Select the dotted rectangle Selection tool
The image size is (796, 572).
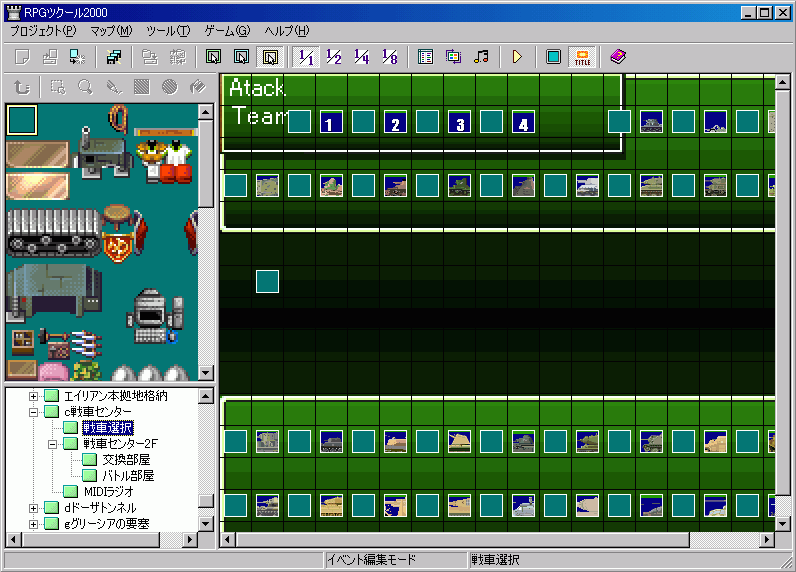point(57,87)
